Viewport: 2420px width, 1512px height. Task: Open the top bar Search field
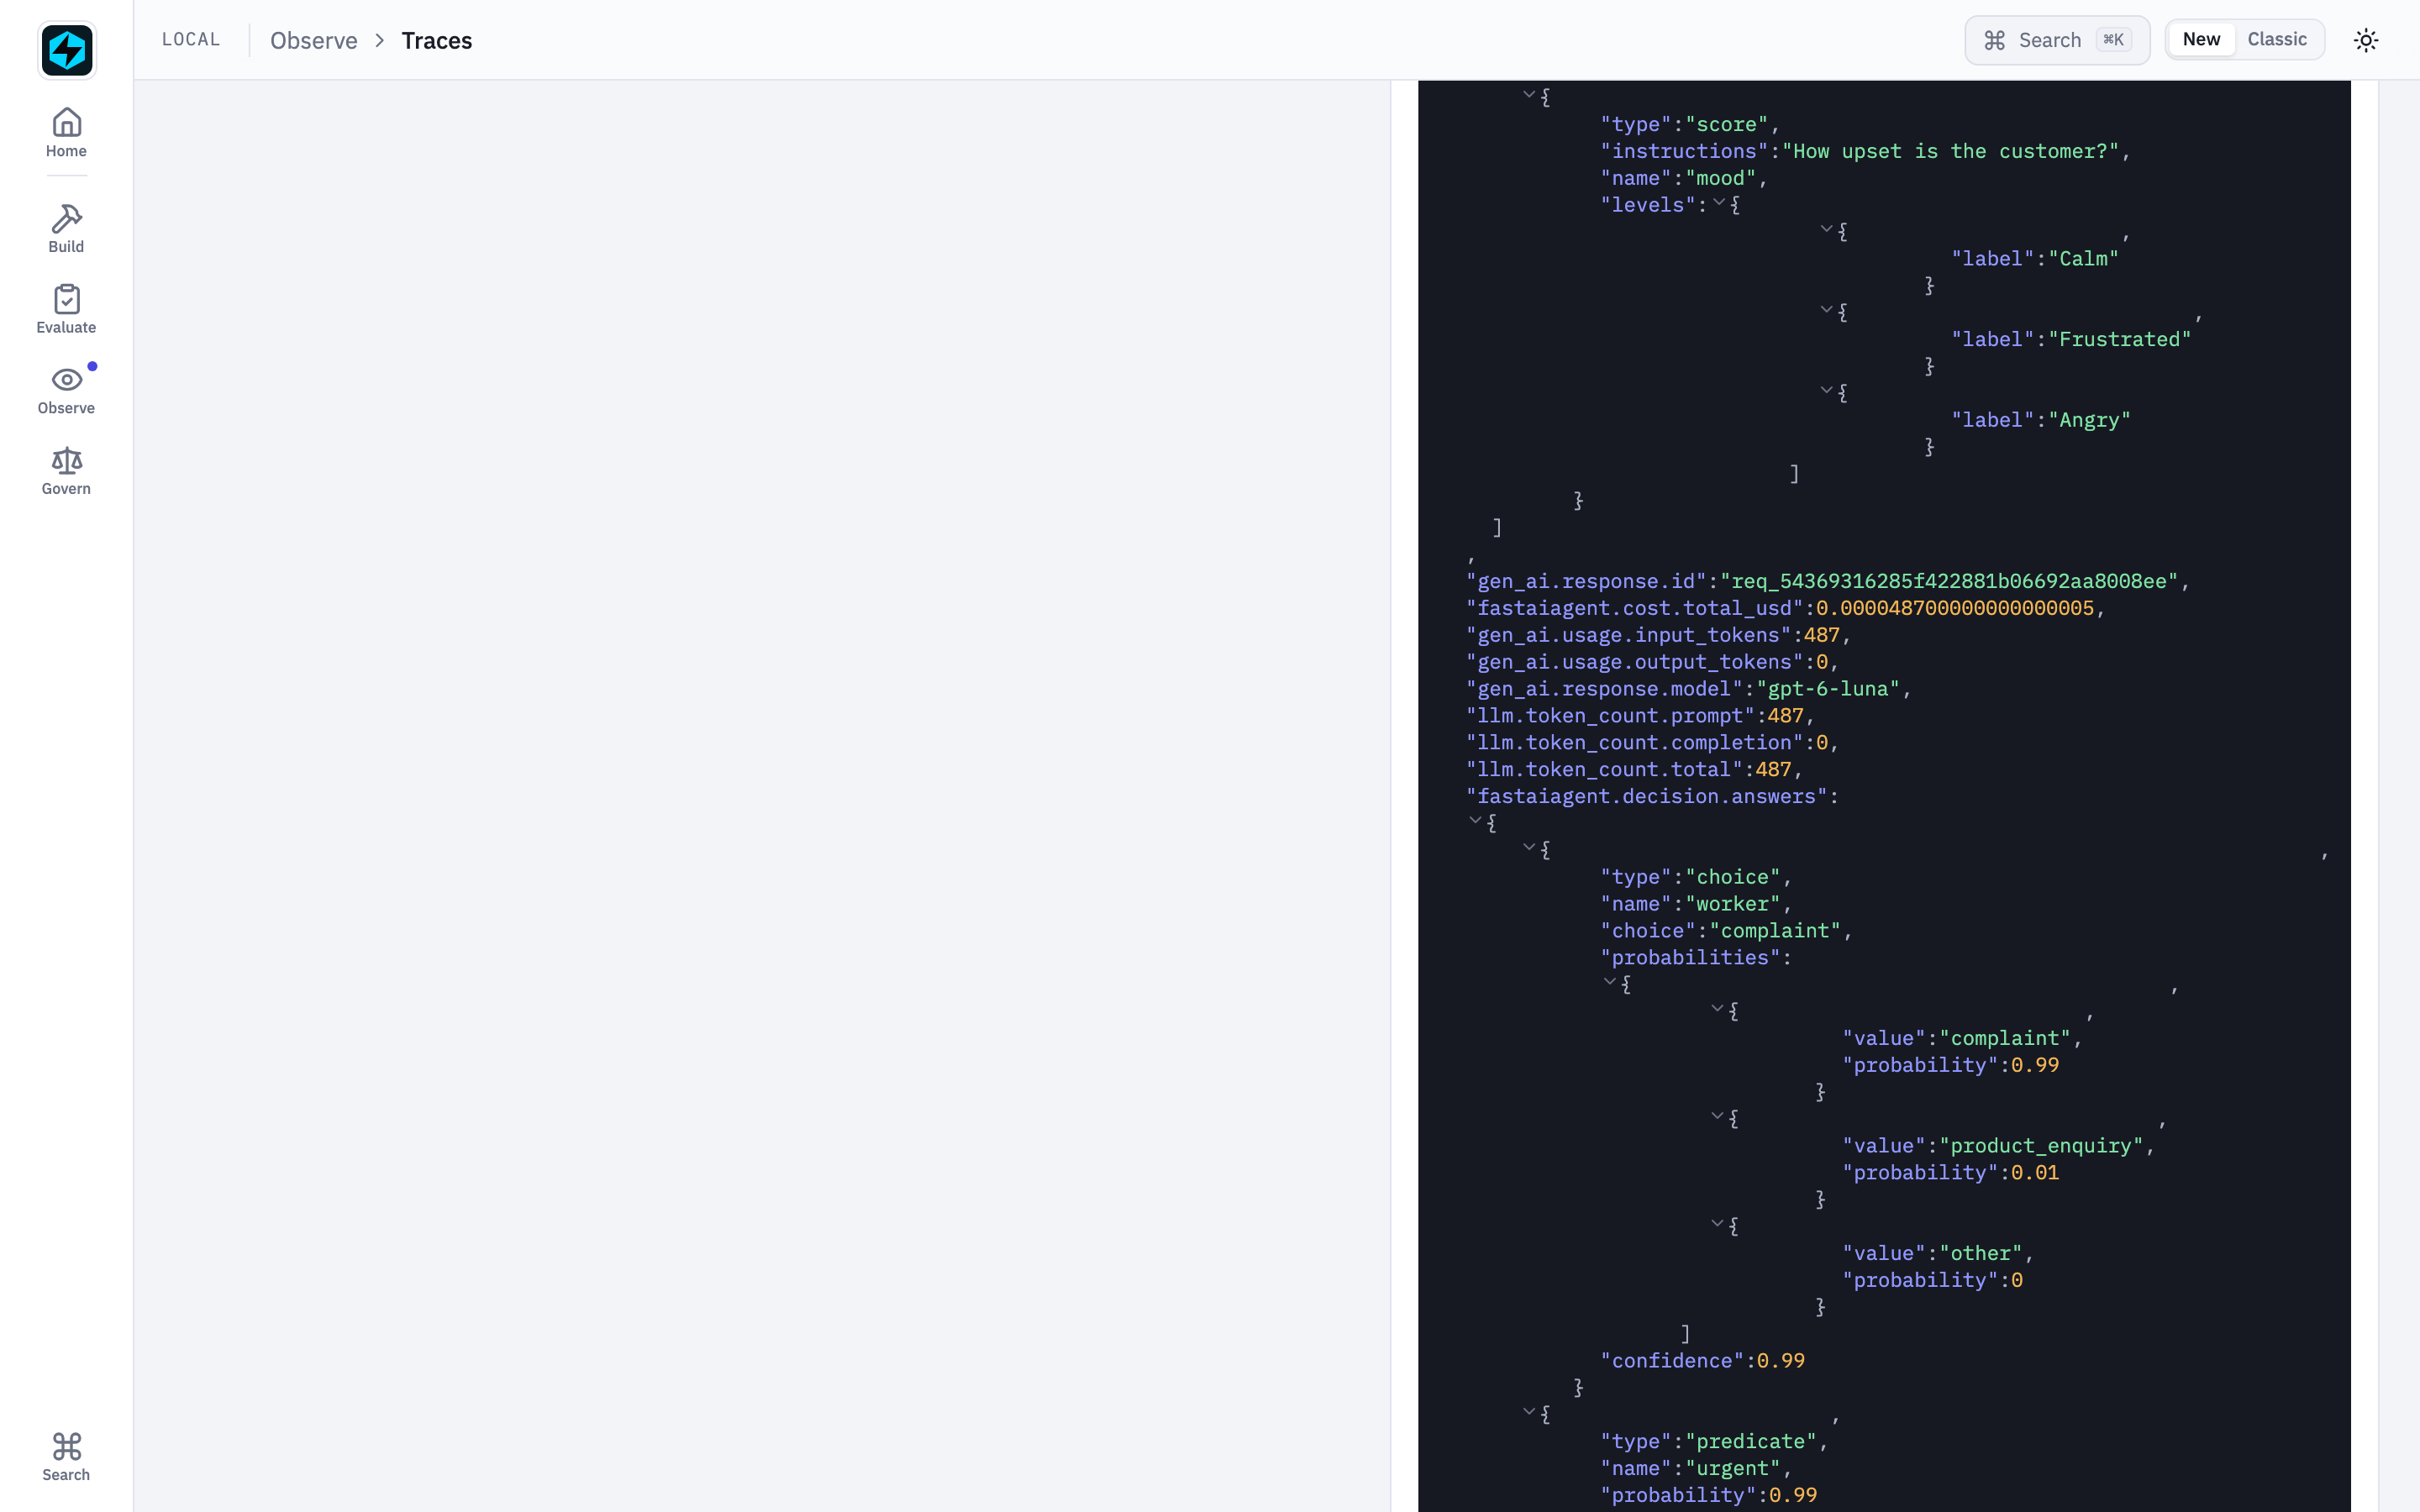click(x=2057, y=40)
